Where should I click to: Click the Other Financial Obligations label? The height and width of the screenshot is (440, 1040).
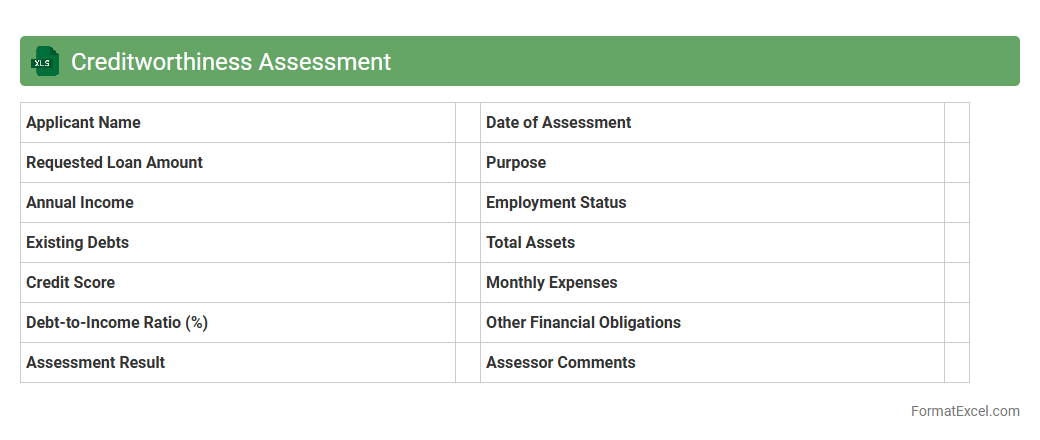(x=583, y=323)
